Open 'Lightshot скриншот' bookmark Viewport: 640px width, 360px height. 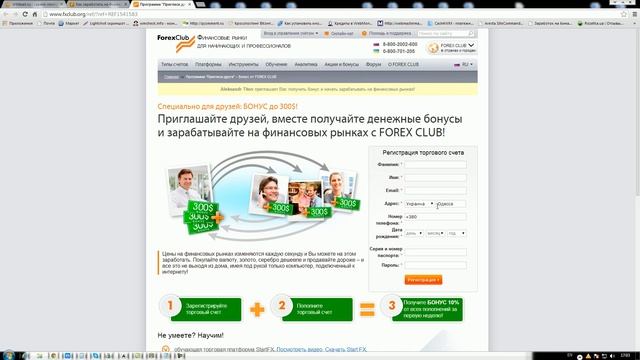click(x=106, y=23)
